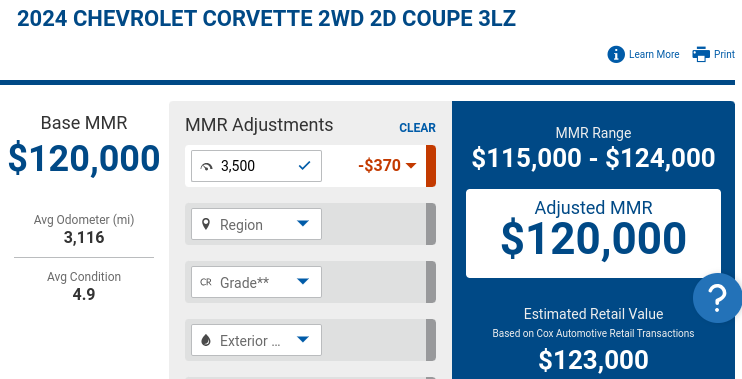Open the Region dropdown

[x=256, y=224]
